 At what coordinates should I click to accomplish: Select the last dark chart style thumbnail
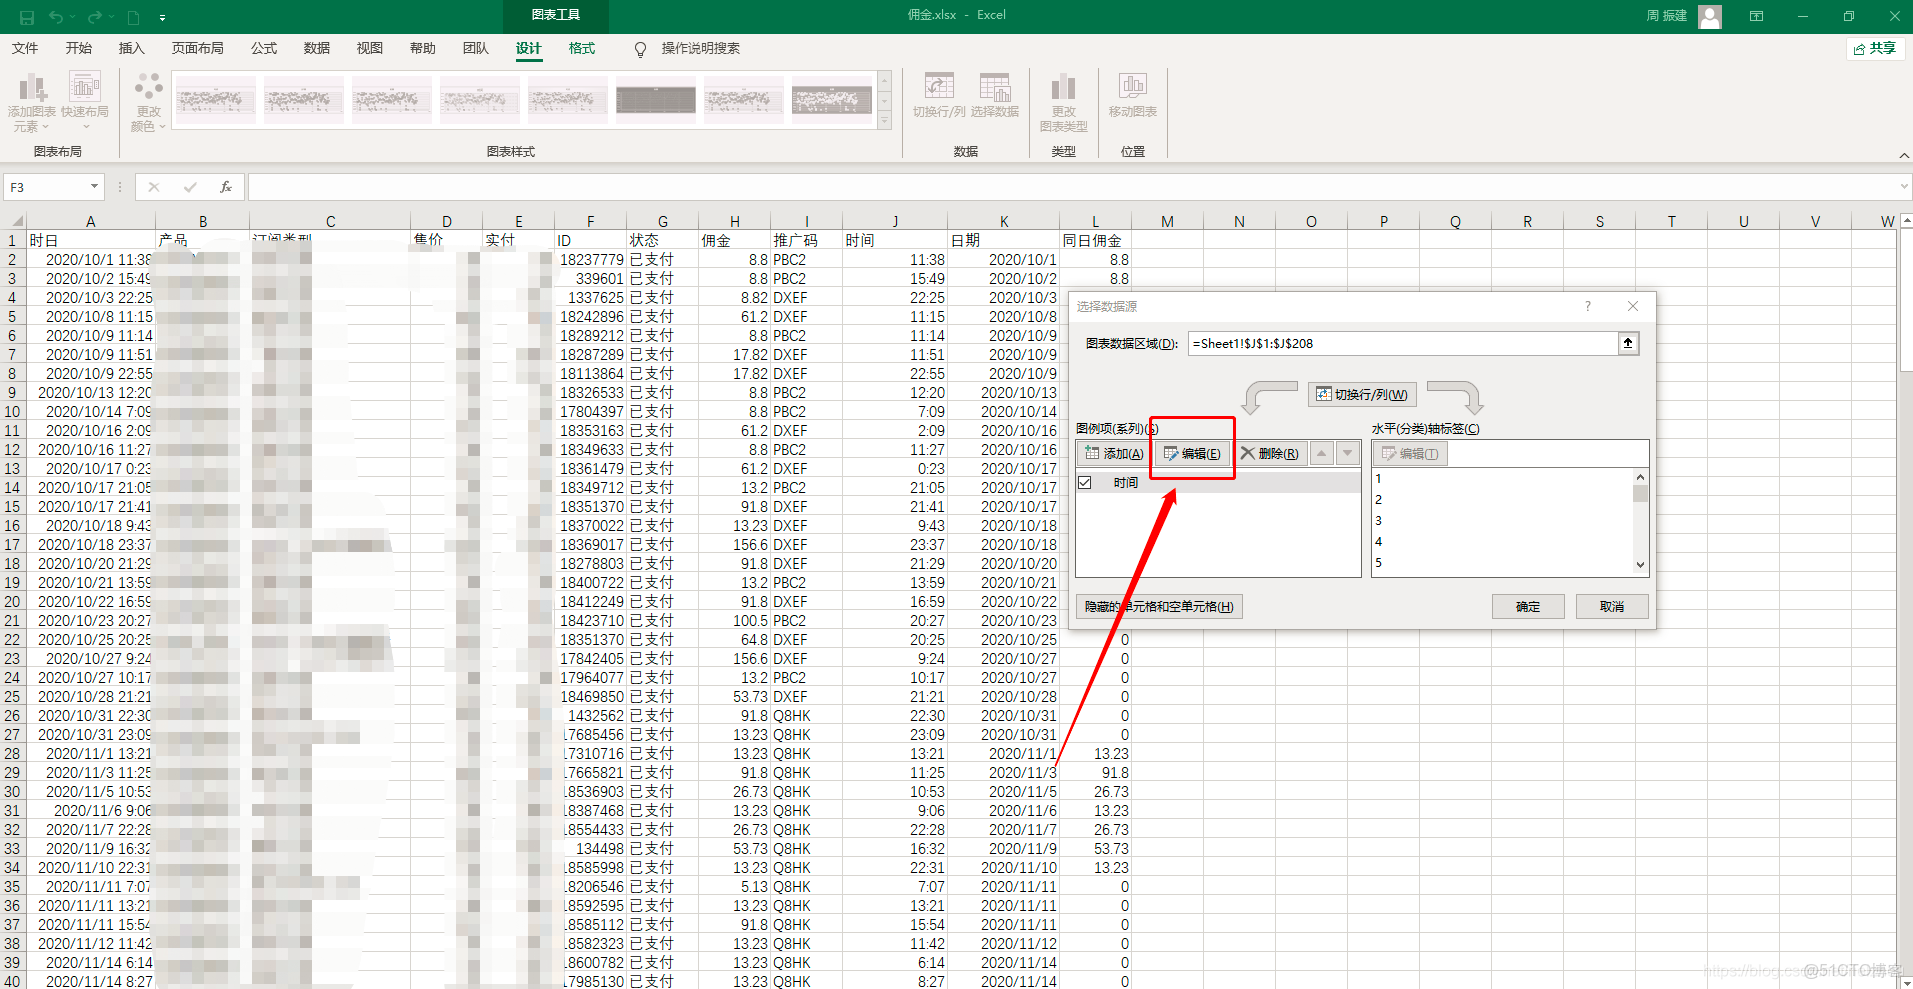pos(832,99)
